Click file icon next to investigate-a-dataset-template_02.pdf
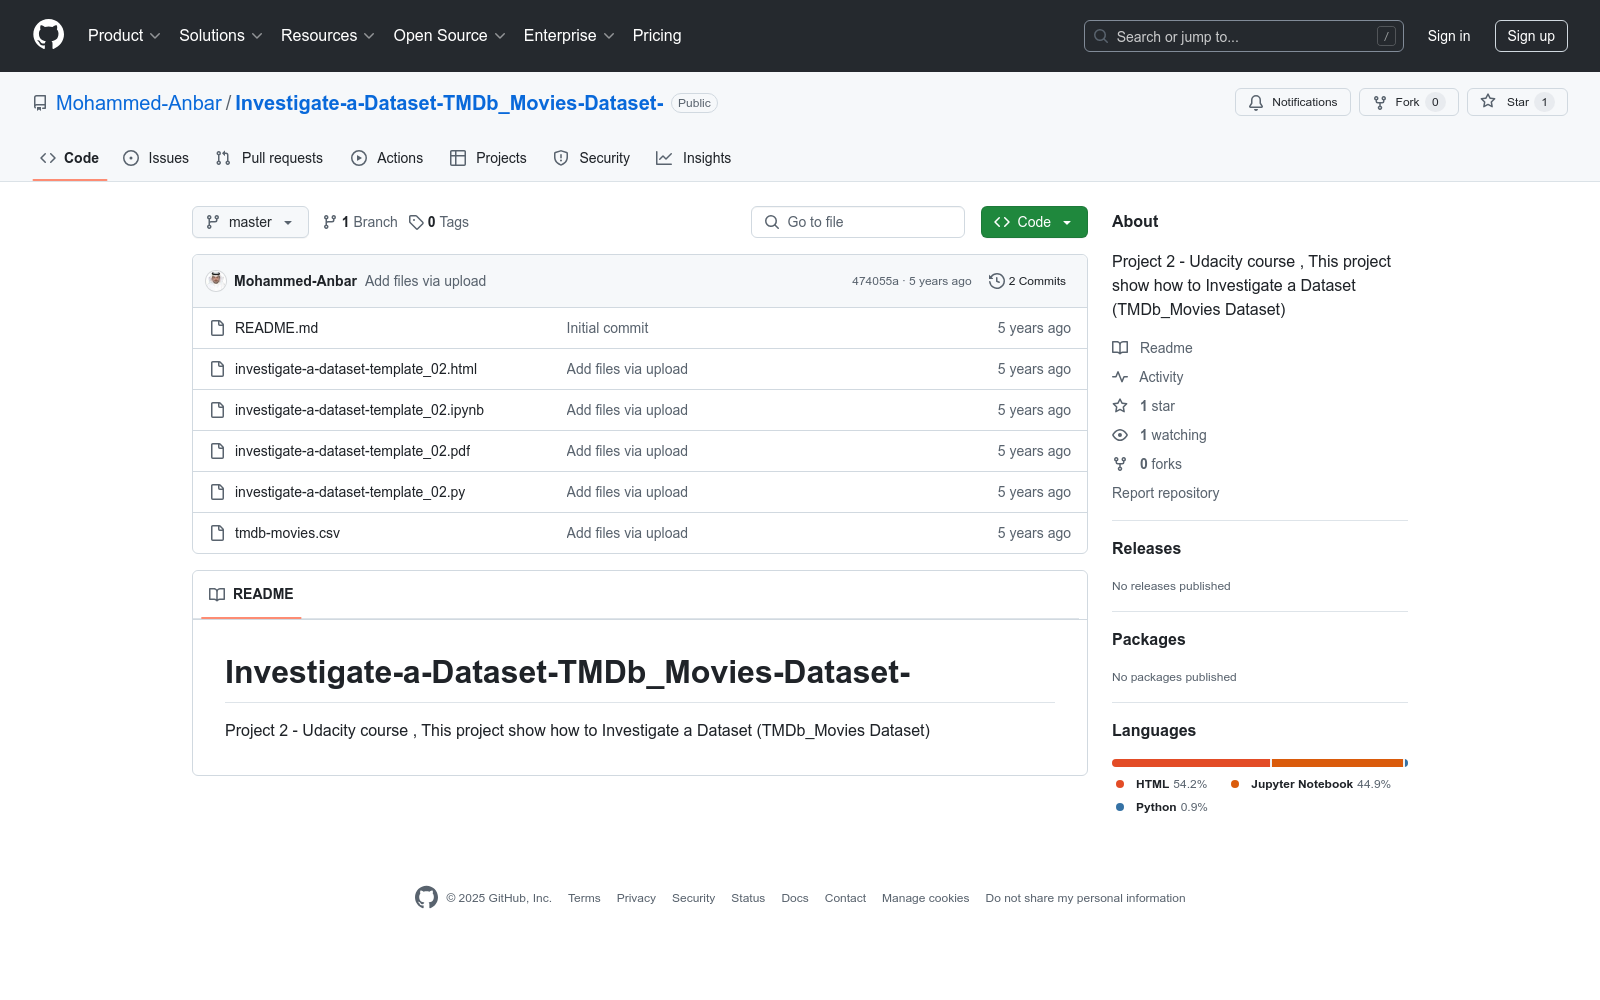Screen dimensions: 1600x1000 coord(217,451)
